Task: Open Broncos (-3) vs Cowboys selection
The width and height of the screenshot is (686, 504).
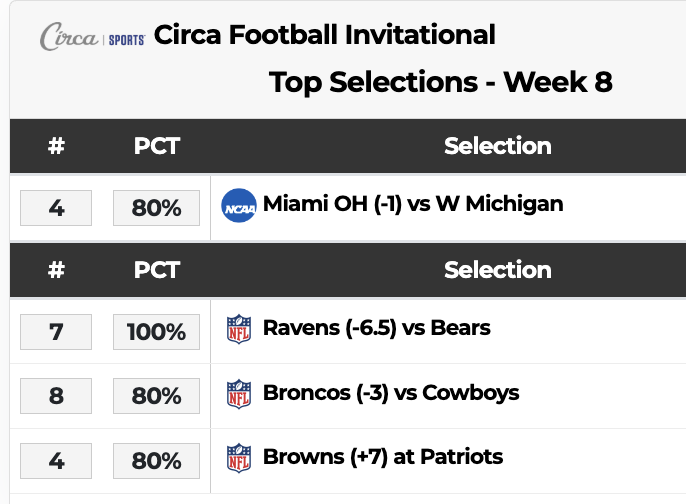Action: point(391,392)
